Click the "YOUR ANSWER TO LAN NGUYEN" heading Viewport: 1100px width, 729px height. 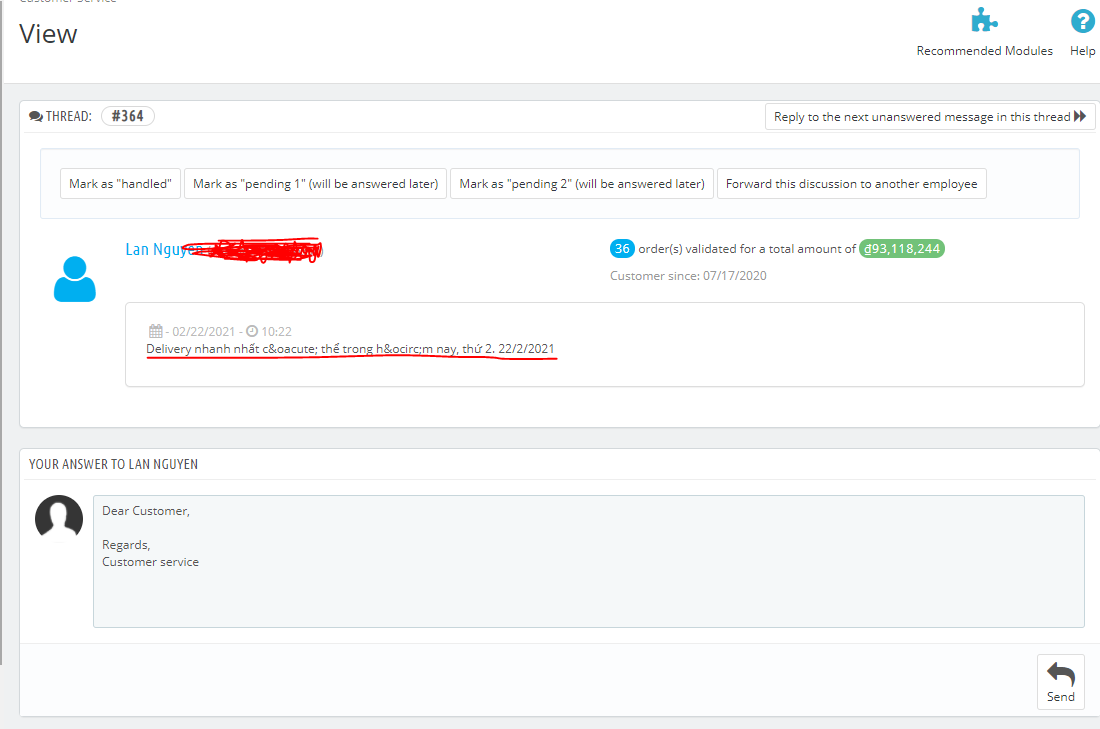pyautogui.click(x=113, y=464)
